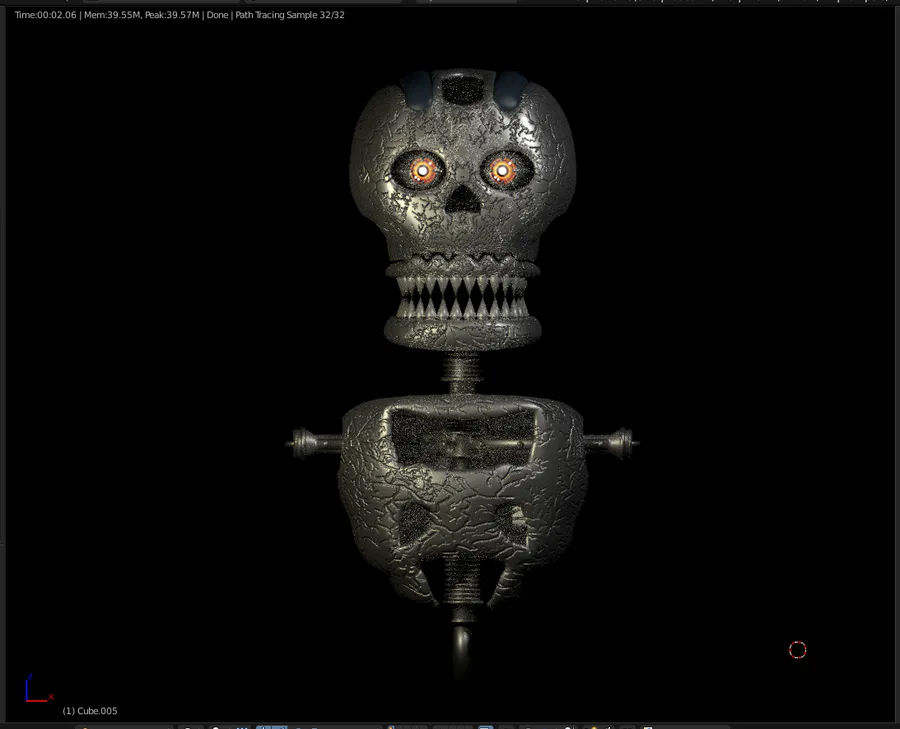The height and width of the screenshot is (729, 900).
Task: Click the "Mem:39.55M, Peak:39.57M" memory readout
Action: 141,15
